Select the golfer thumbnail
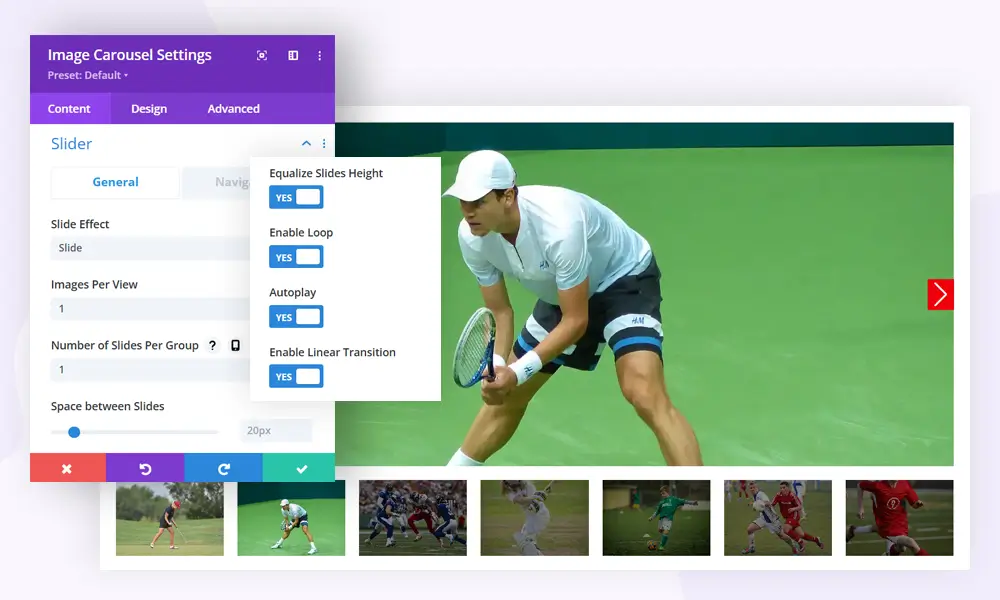Viewport: 1000px width, 600px height. click(170, 518)
